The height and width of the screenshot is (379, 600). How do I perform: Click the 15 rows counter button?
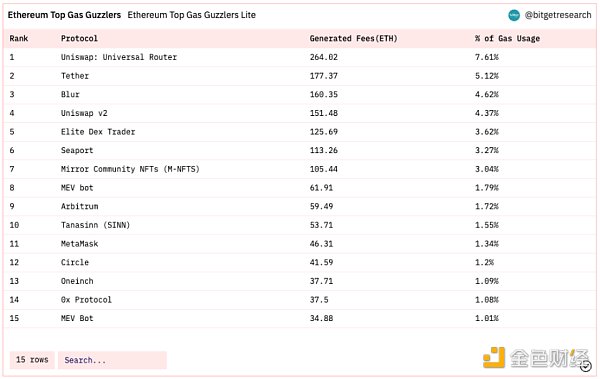point(32,360)
